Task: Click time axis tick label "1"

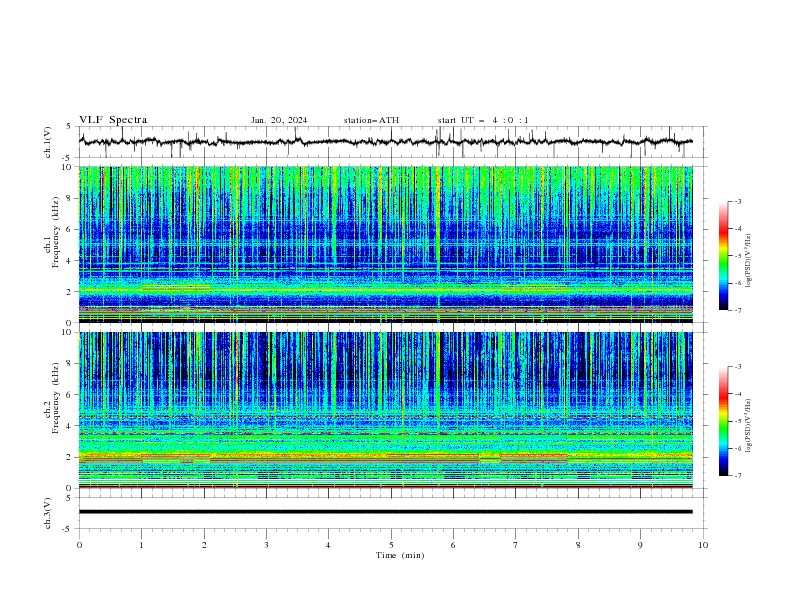Action: [x=141, y=545]
